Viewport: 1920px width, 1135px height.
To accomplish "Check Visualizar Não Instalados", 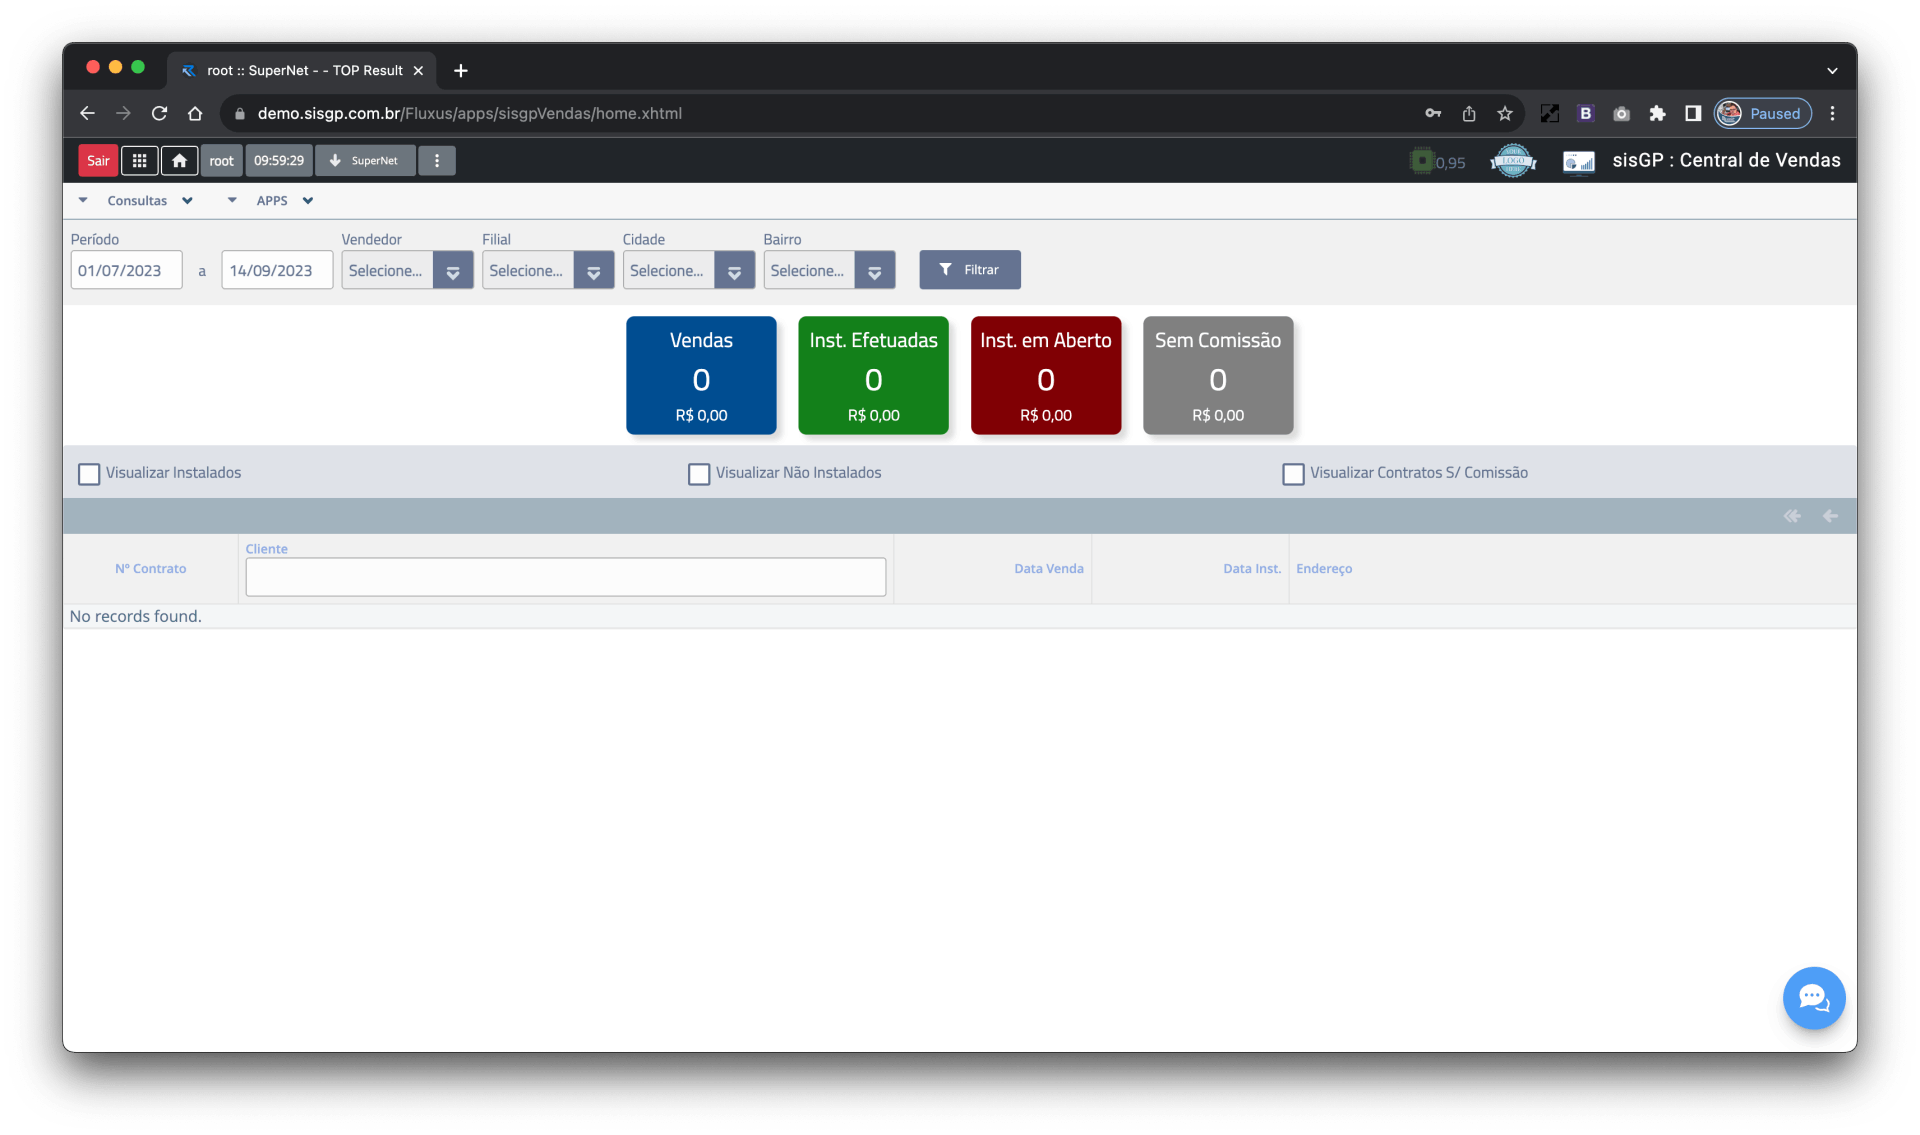I will [x=699, y=473].
